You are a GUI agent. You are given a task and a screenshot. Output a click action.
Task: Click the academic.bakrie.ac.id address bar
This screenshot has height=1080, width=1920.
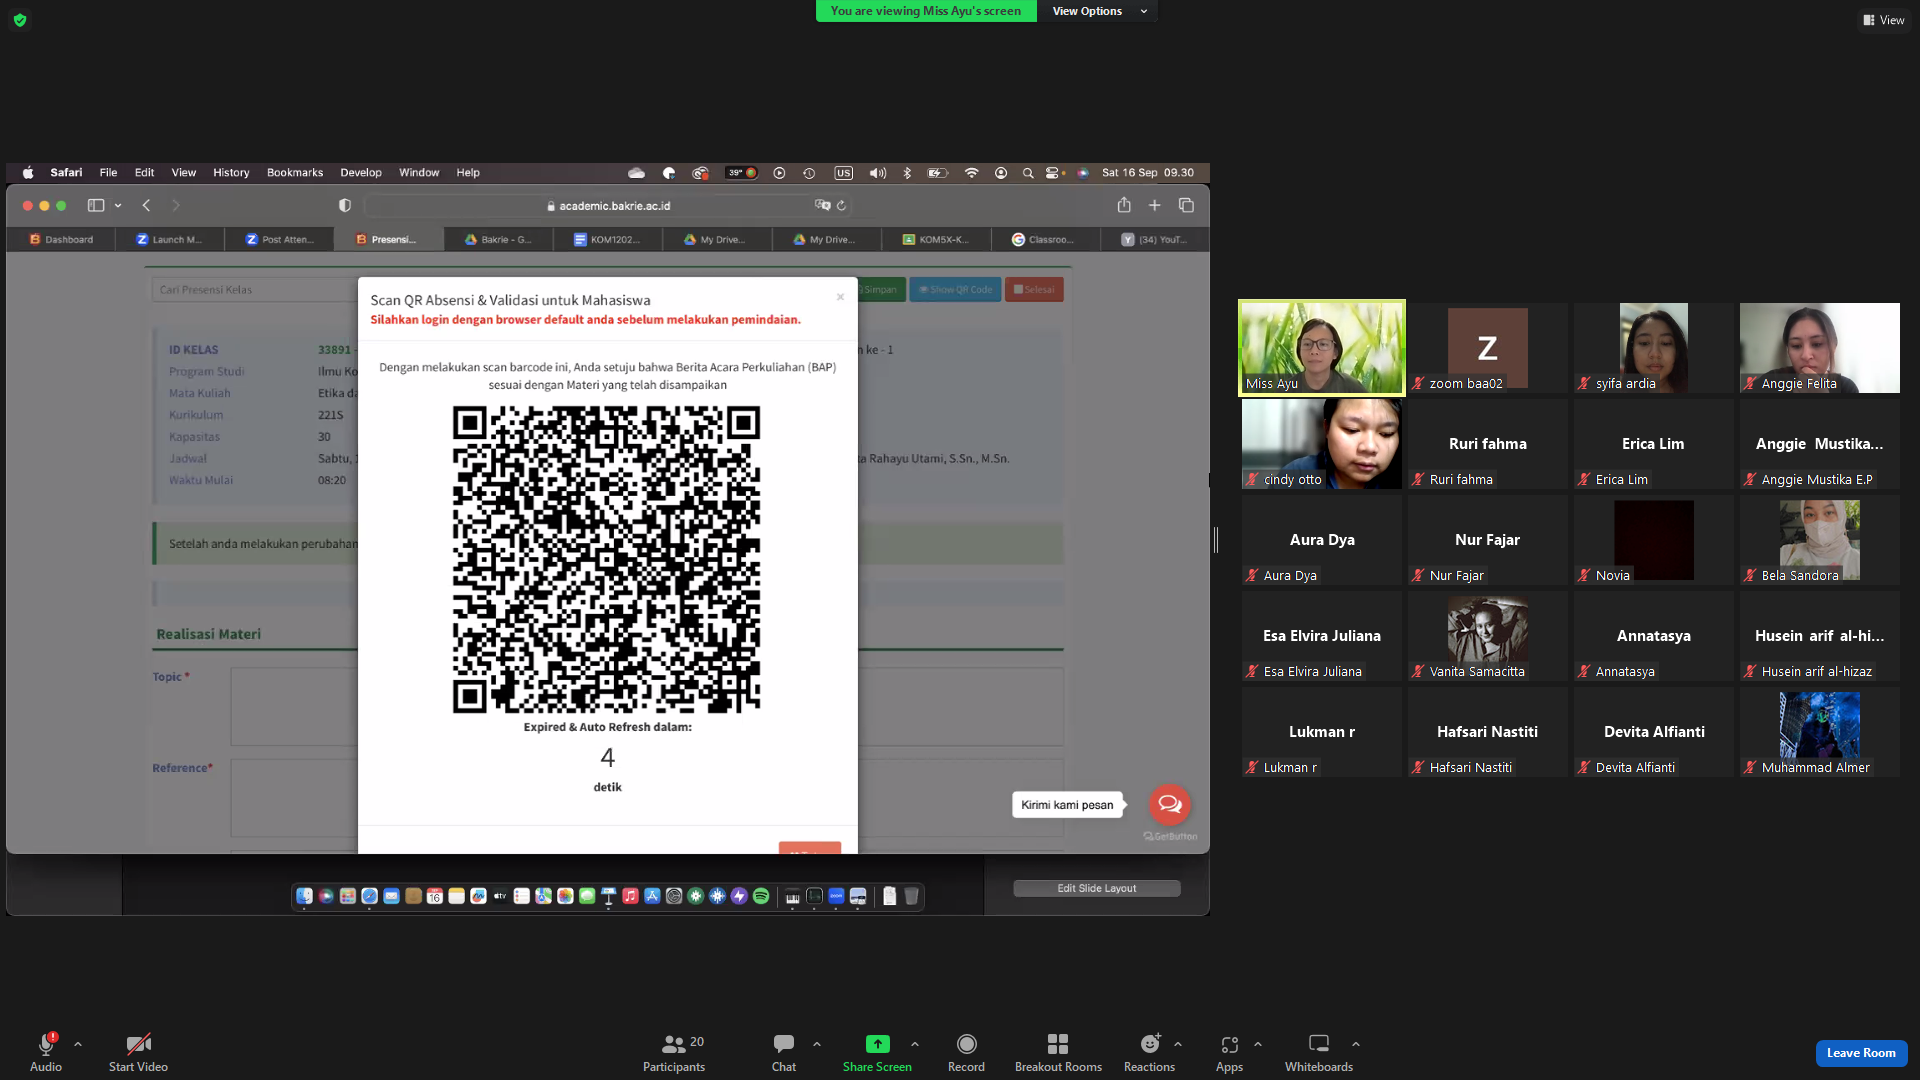(x=609, y=205)
